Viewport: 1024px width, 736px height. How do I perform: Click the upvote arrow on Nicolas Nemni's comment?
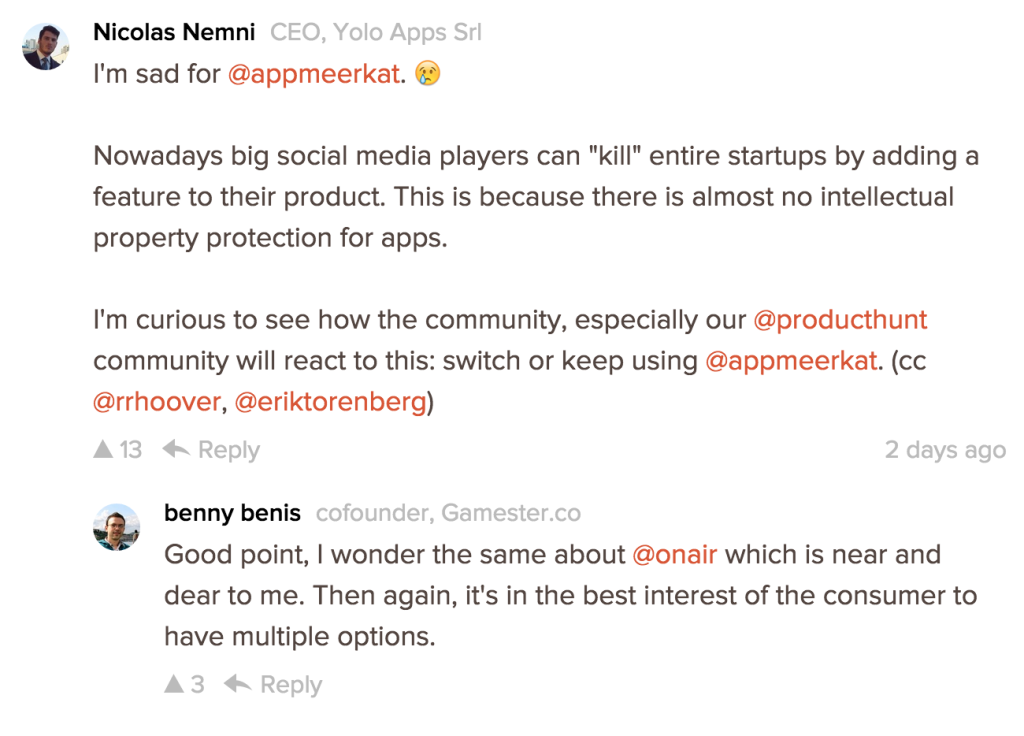point(102,449)
